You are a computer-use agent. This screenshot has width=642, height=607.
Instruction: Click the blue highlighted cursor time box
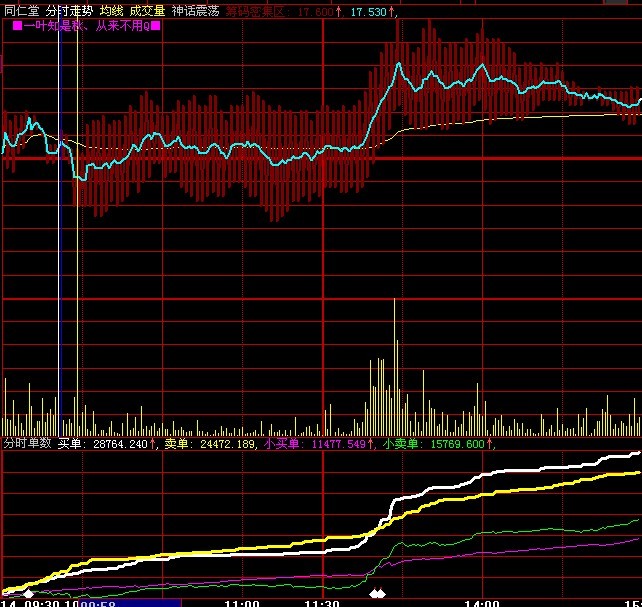coord(129,603)
